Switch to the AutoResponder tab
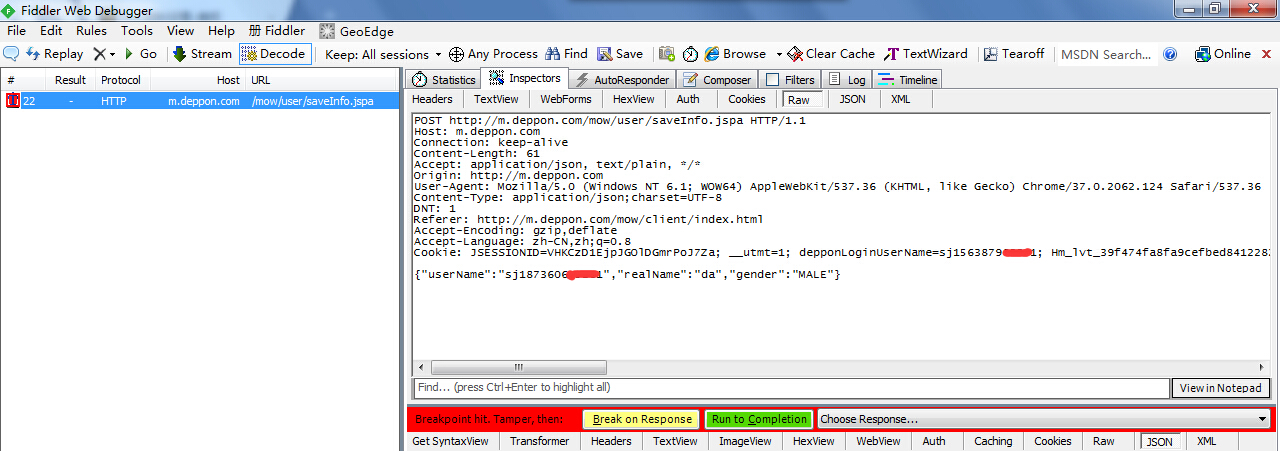This screenshot has height=451, width=1280. click(x=622, y=80)
